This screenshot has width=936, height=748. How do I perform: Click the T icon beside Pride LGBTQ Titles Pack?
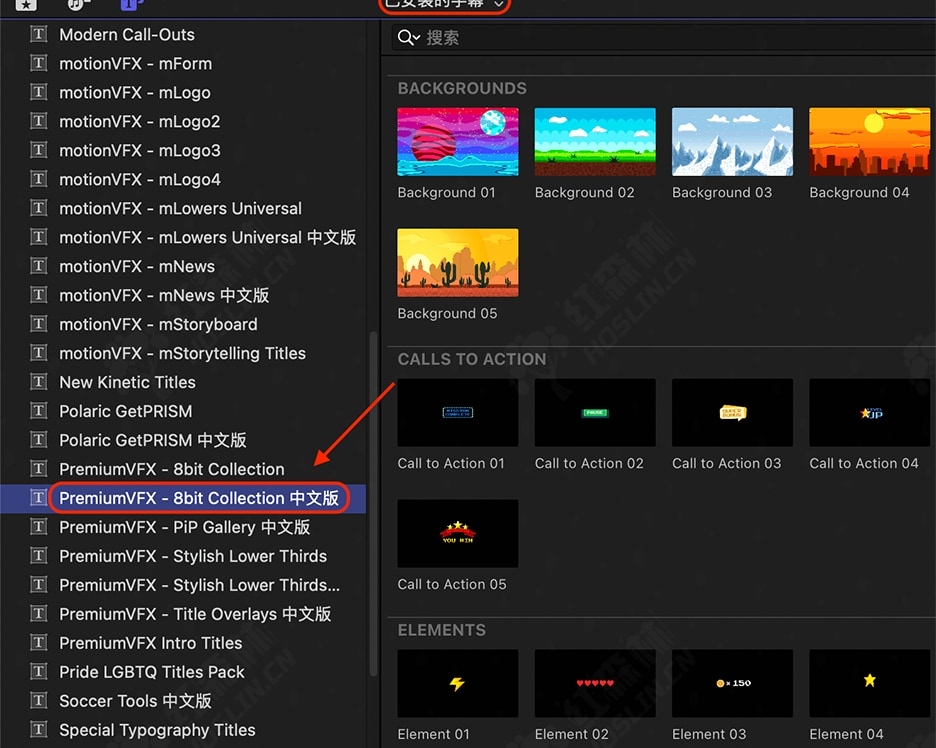pyautogui.click(x=39, y=672)
